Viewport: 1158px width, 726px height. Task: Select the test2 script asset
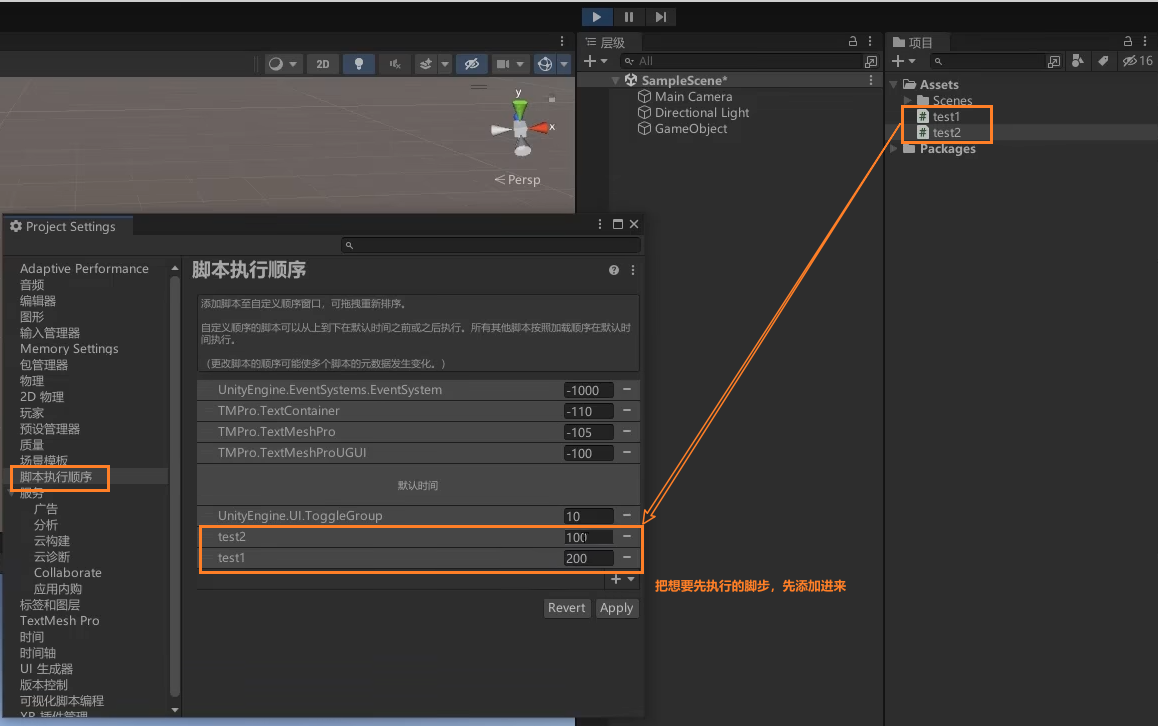click(x=946, y=133)
